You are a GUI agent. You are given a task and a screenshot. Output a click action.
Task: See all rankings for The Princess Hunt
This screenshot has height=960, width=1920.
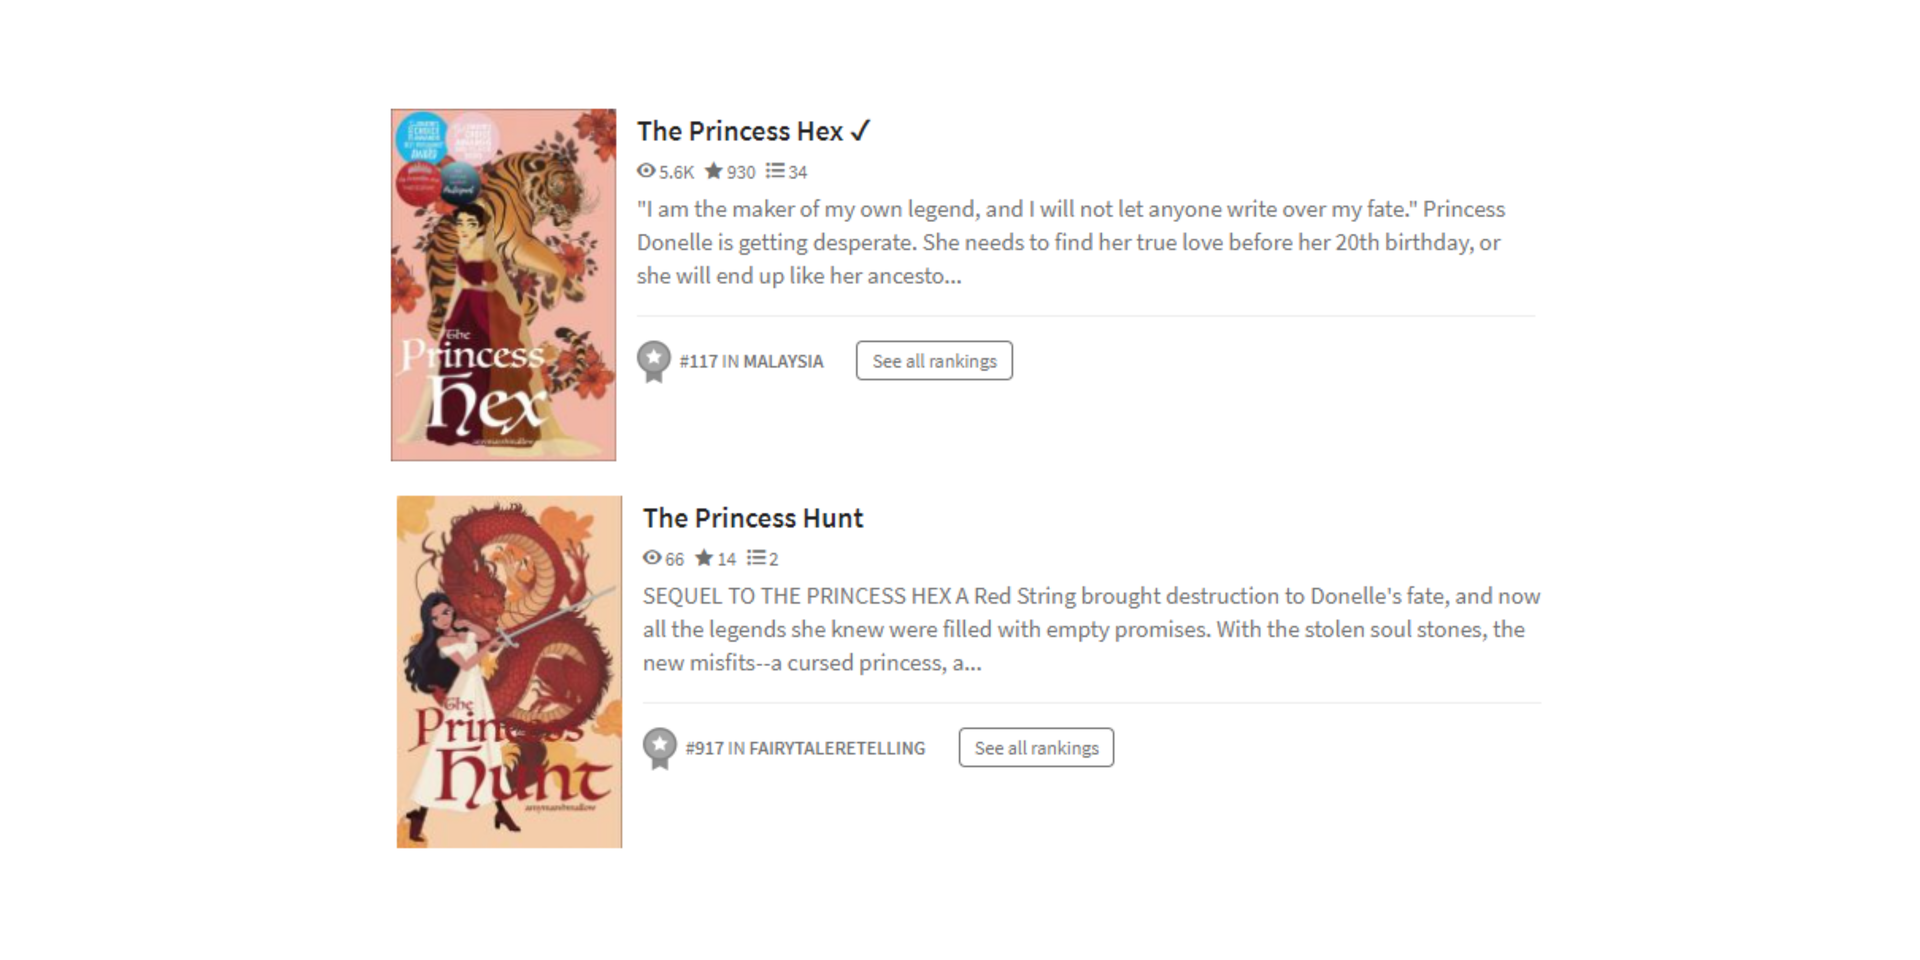(1036, 748)
